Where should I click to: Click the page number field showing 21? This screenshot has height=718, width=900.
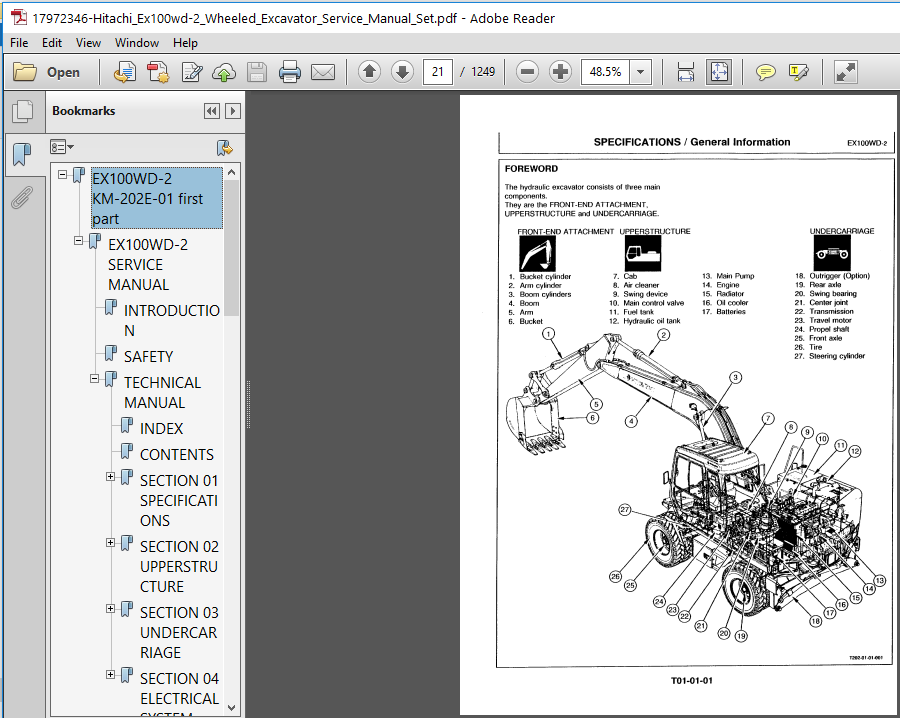click(x=438, y=72)
